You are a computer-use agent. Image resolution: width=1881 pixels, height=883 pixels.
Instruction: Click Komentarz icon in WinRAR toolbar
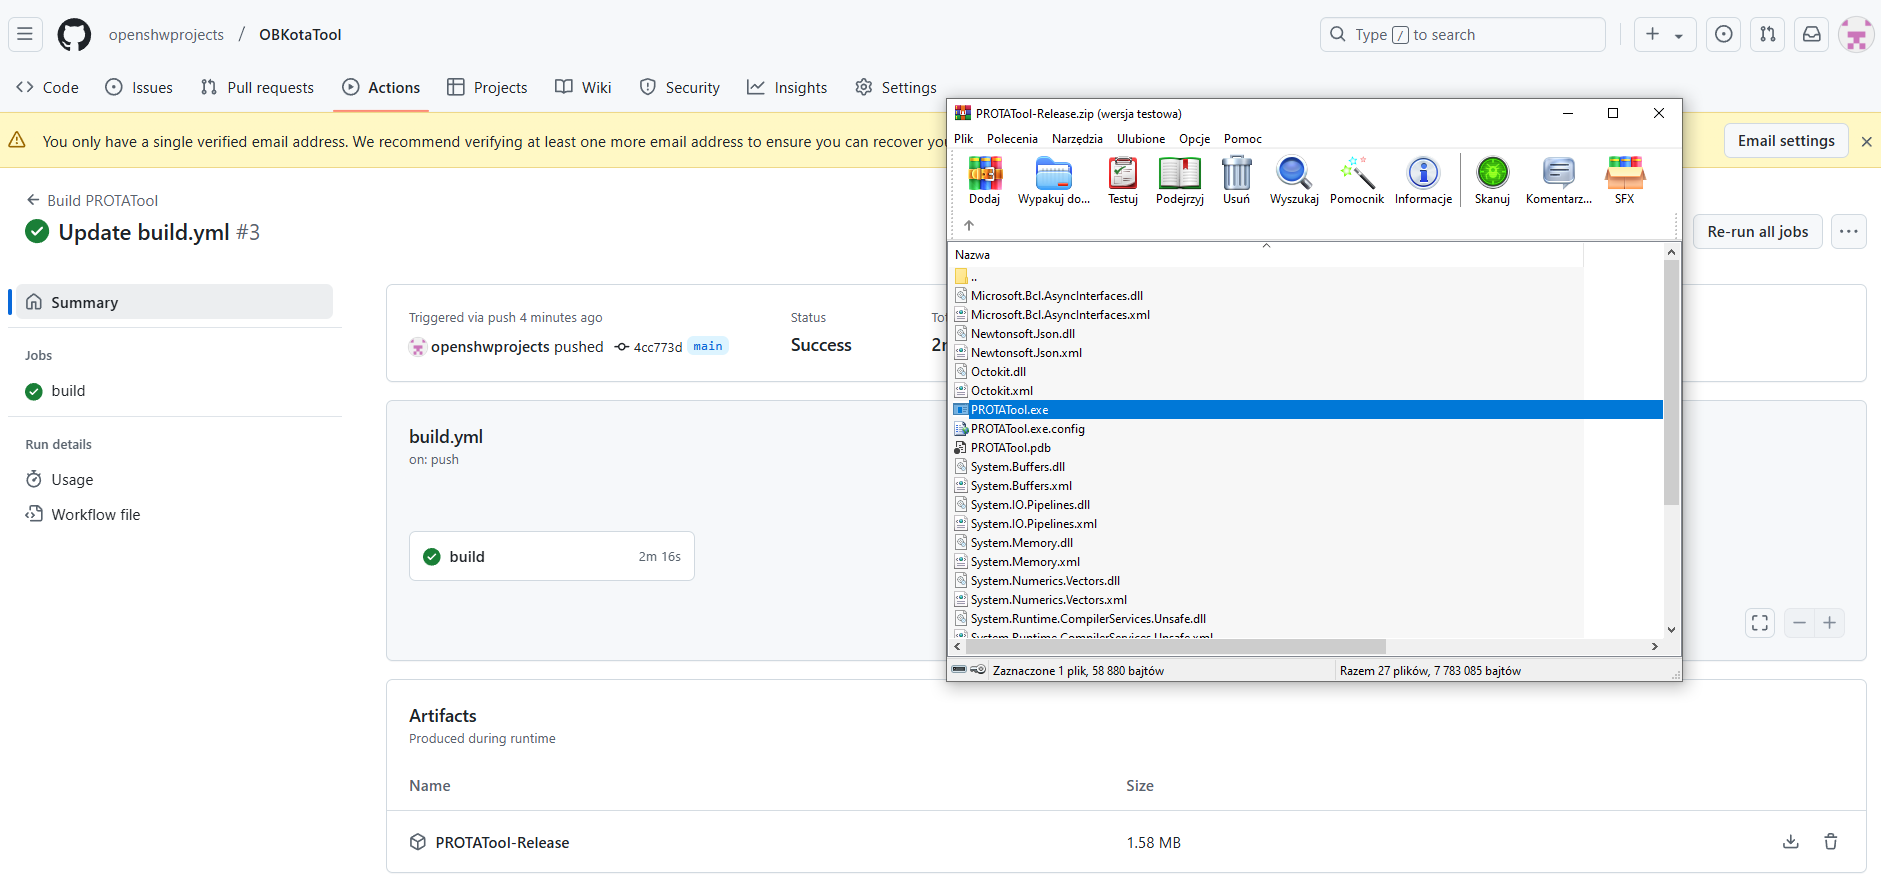(1559, 181)
